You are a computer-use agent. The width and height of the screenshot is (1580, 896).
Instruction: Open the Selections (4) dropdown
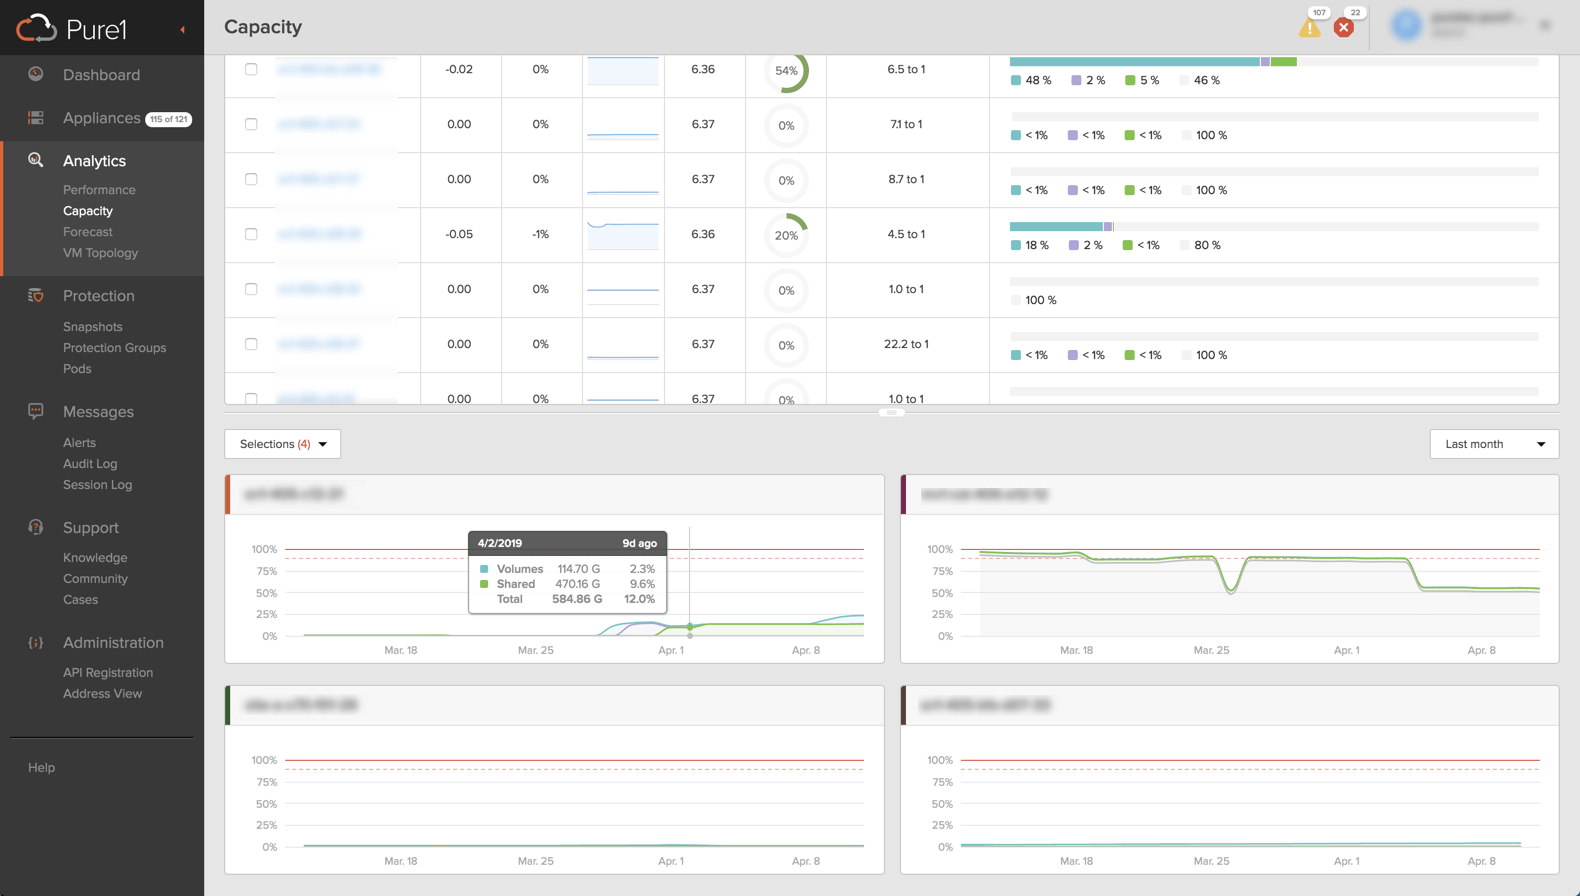coord(283,444)
